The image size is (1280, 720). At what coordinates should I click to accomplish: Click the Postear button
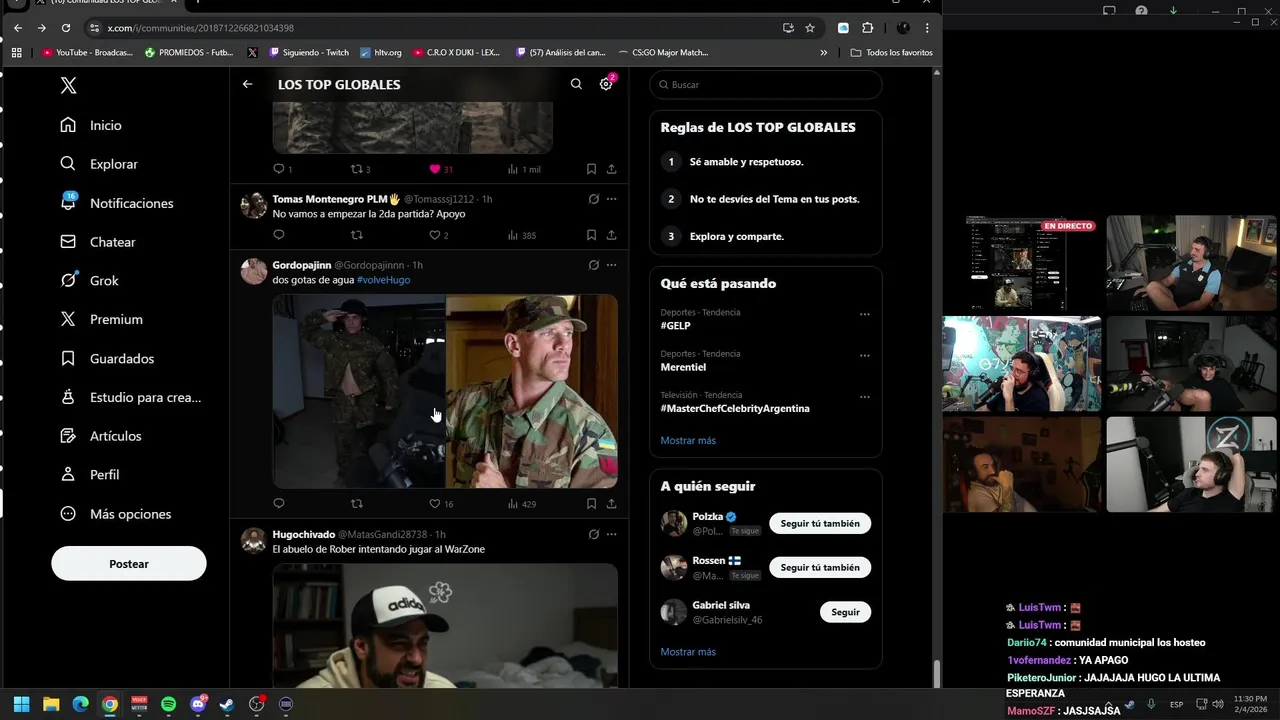tap(129, 564)
